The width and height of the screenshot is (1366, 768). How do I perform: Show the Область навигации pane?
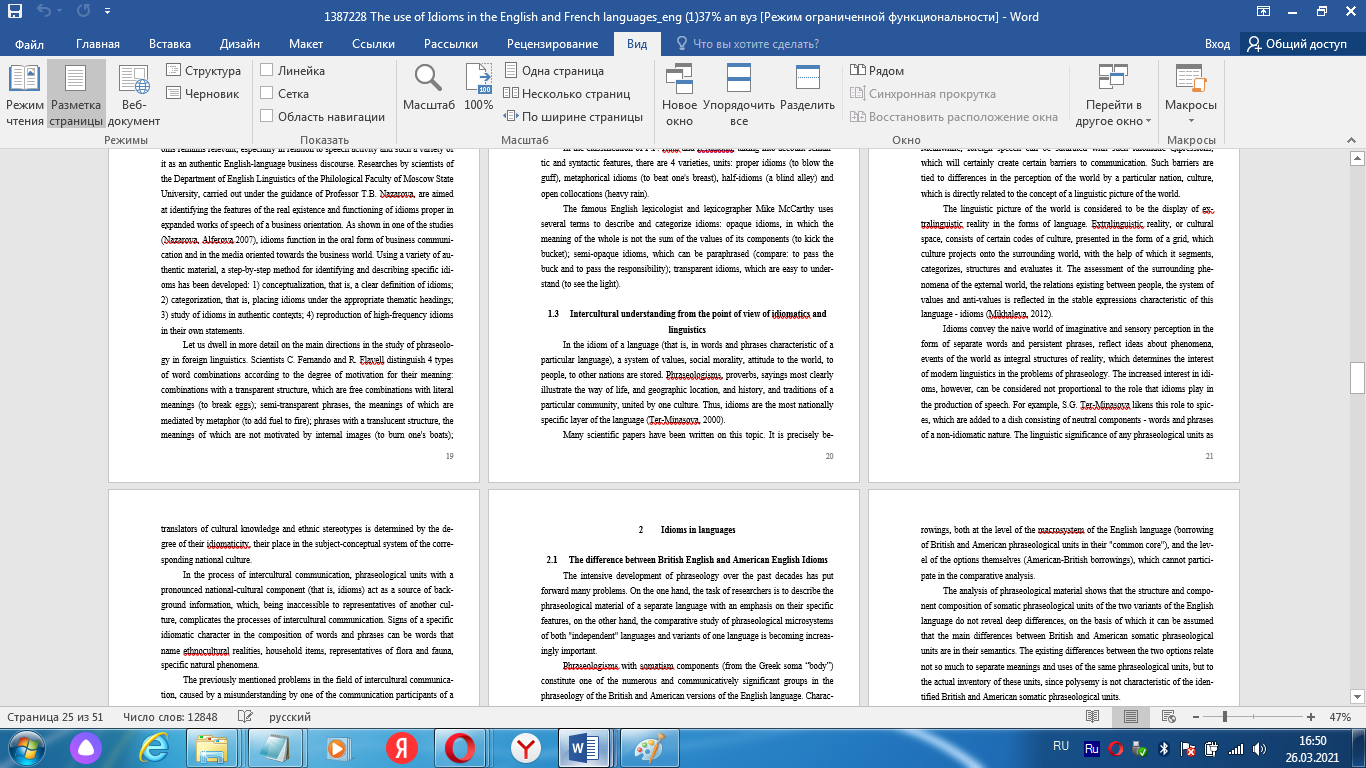(x=266, y=116)
